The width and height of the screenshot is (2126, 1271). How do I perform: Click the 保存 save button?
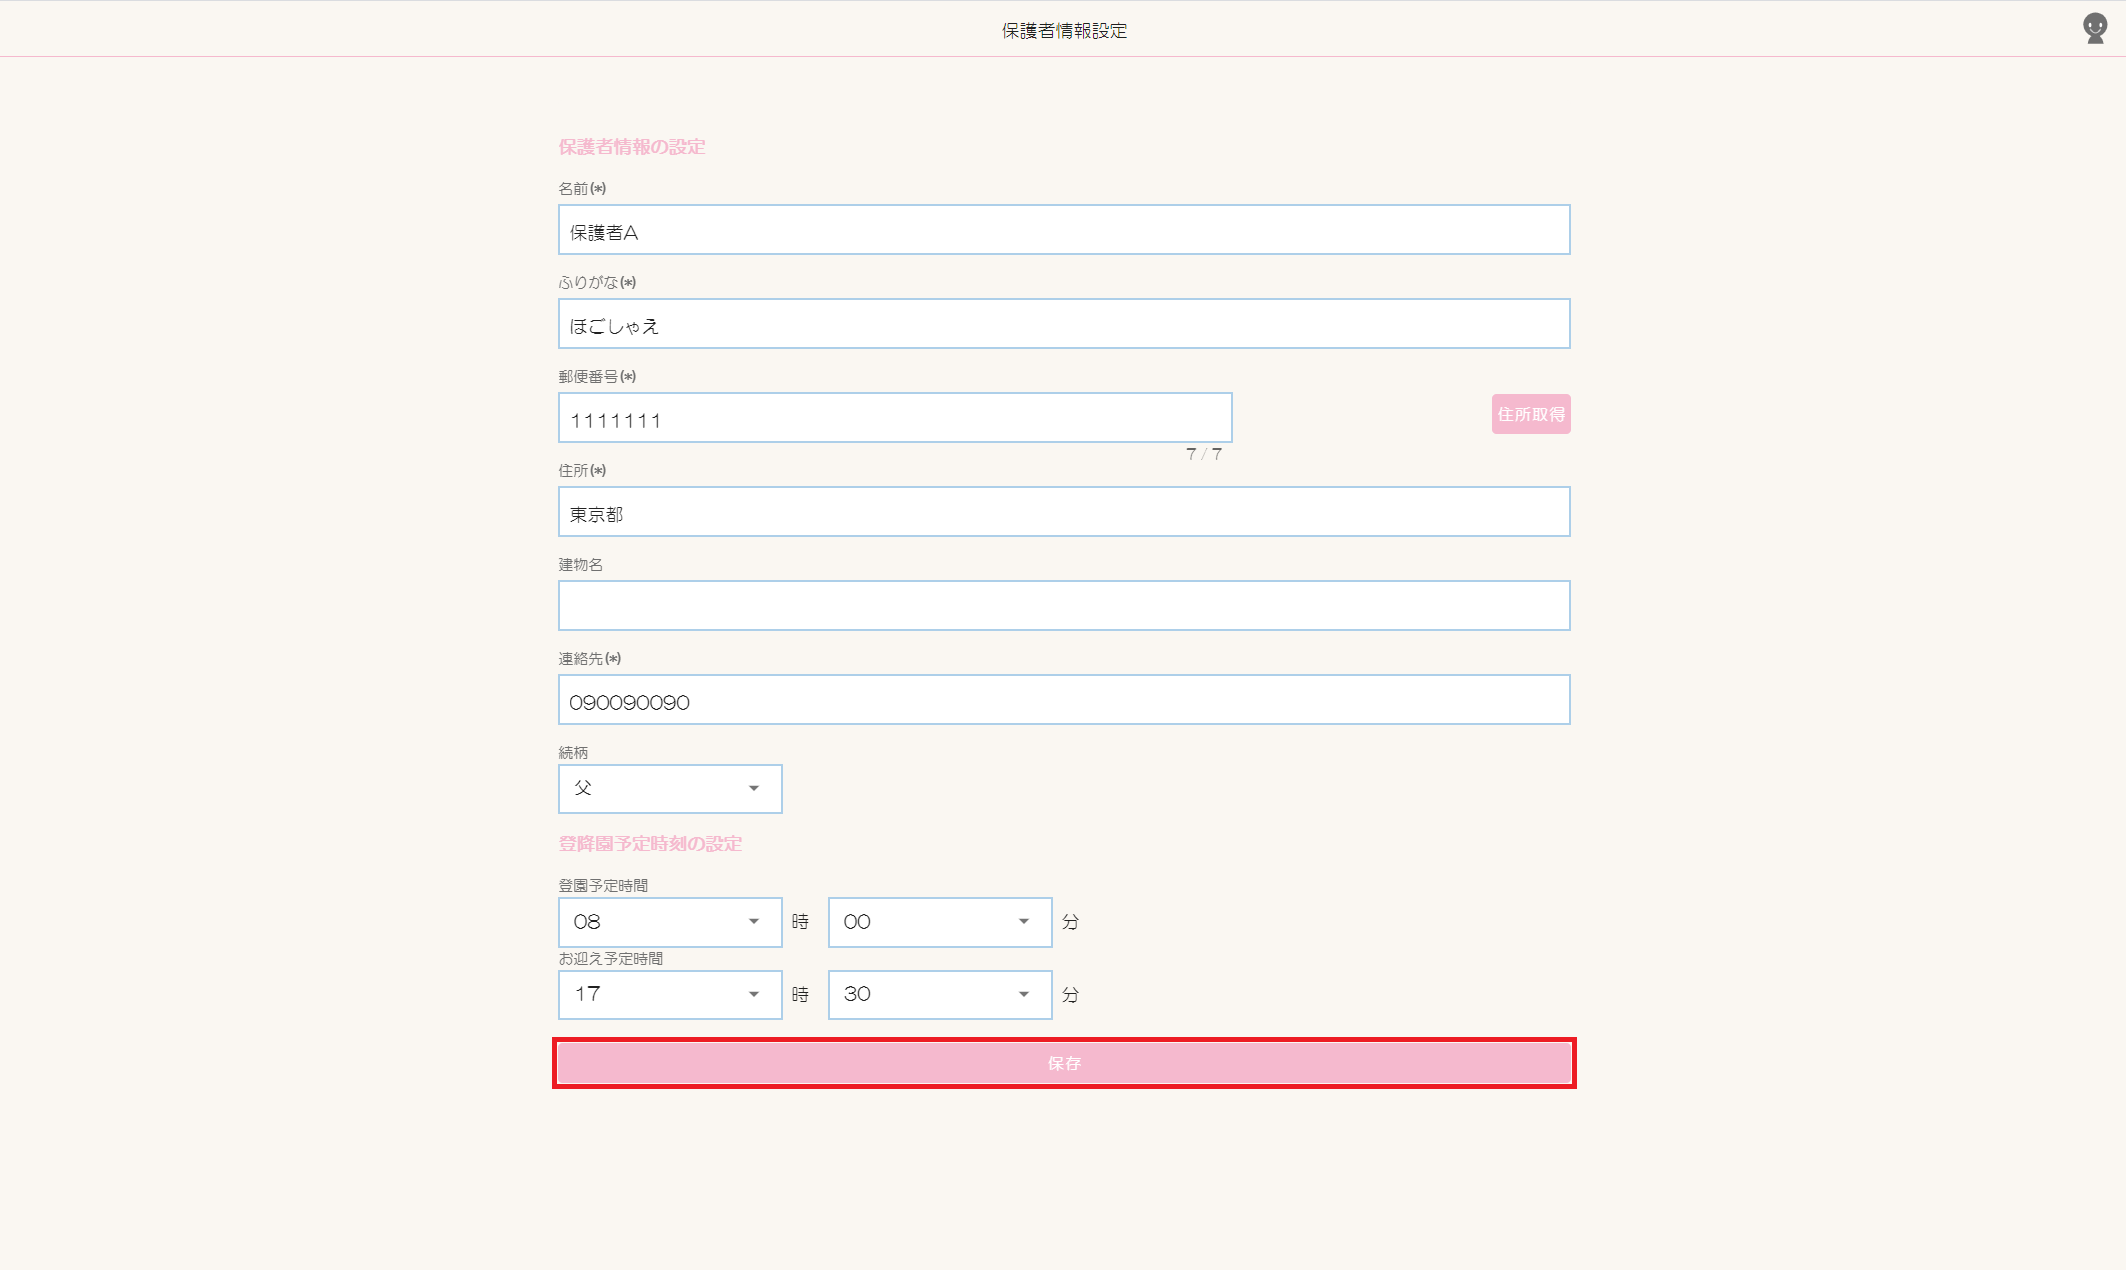1064,1063
